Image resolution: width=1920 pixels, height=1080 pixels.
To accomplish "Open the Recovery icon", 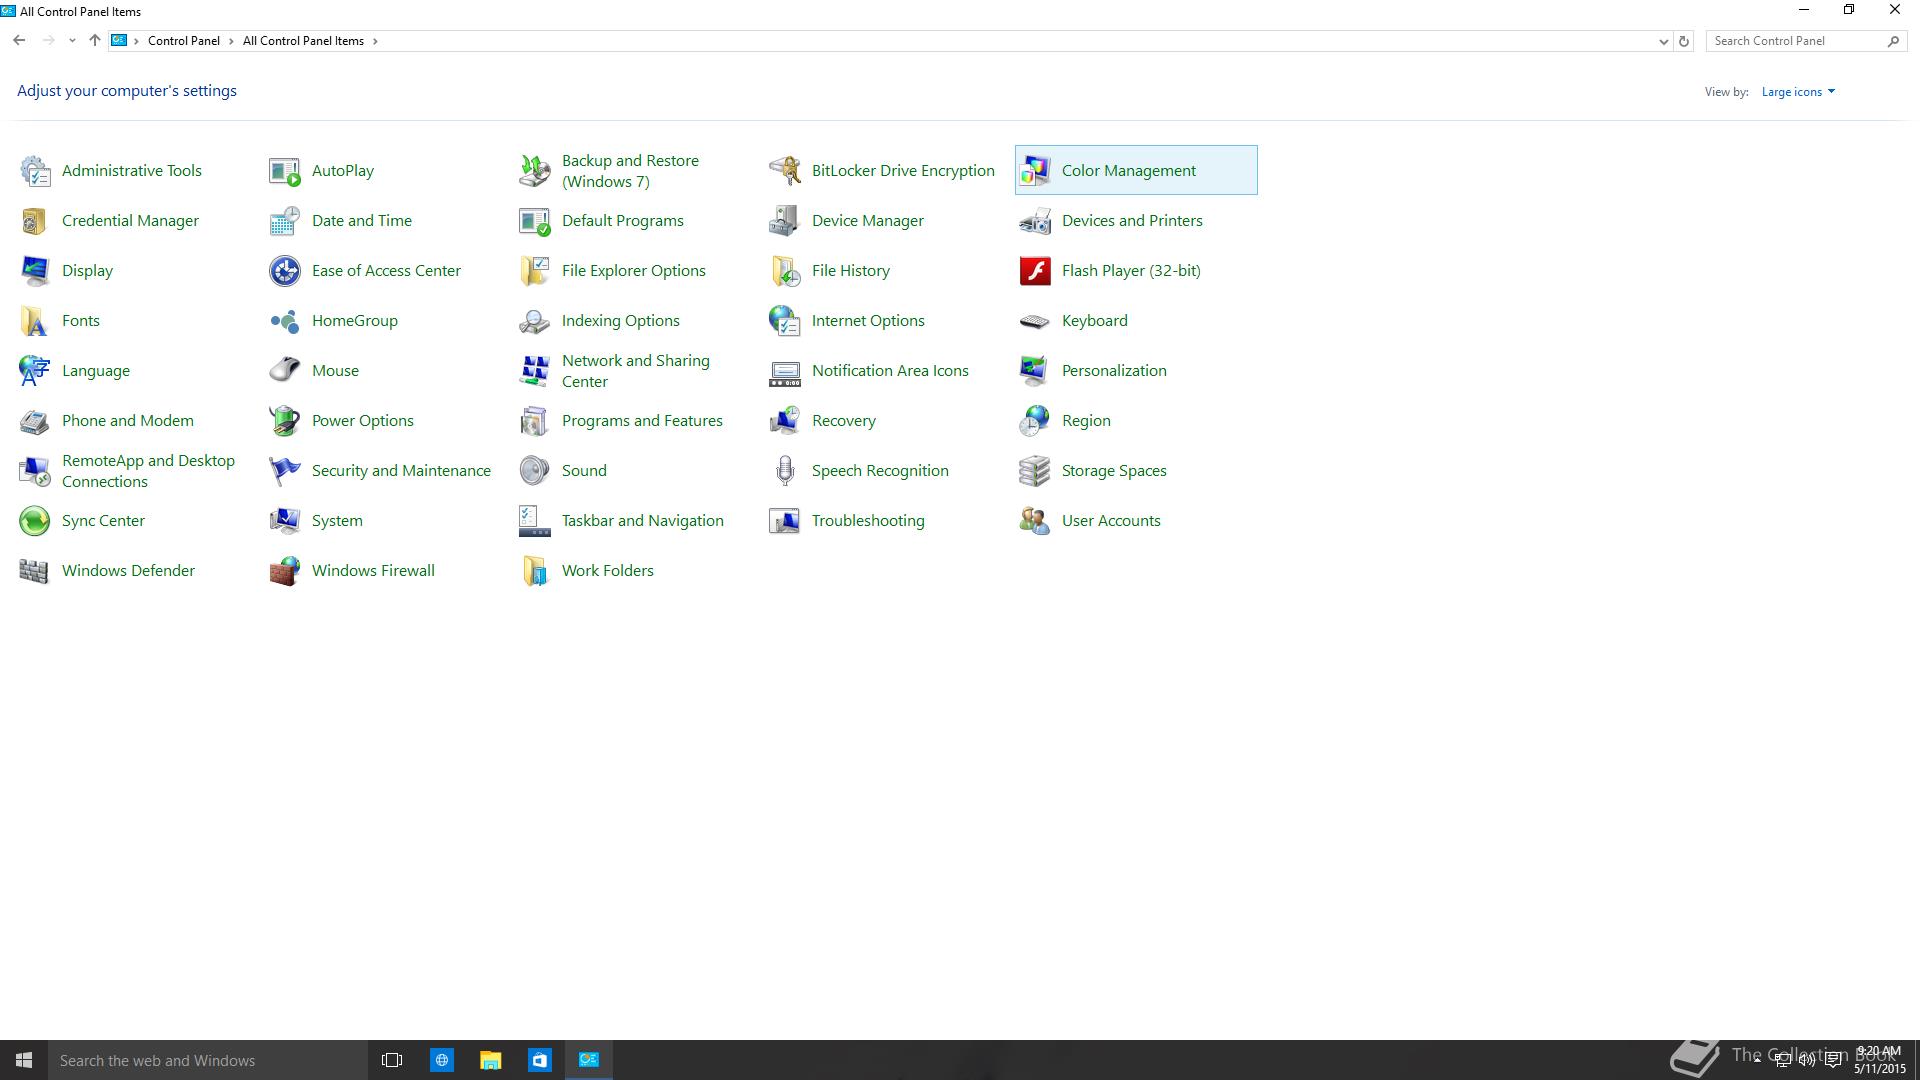I will (x=785, y=421).
